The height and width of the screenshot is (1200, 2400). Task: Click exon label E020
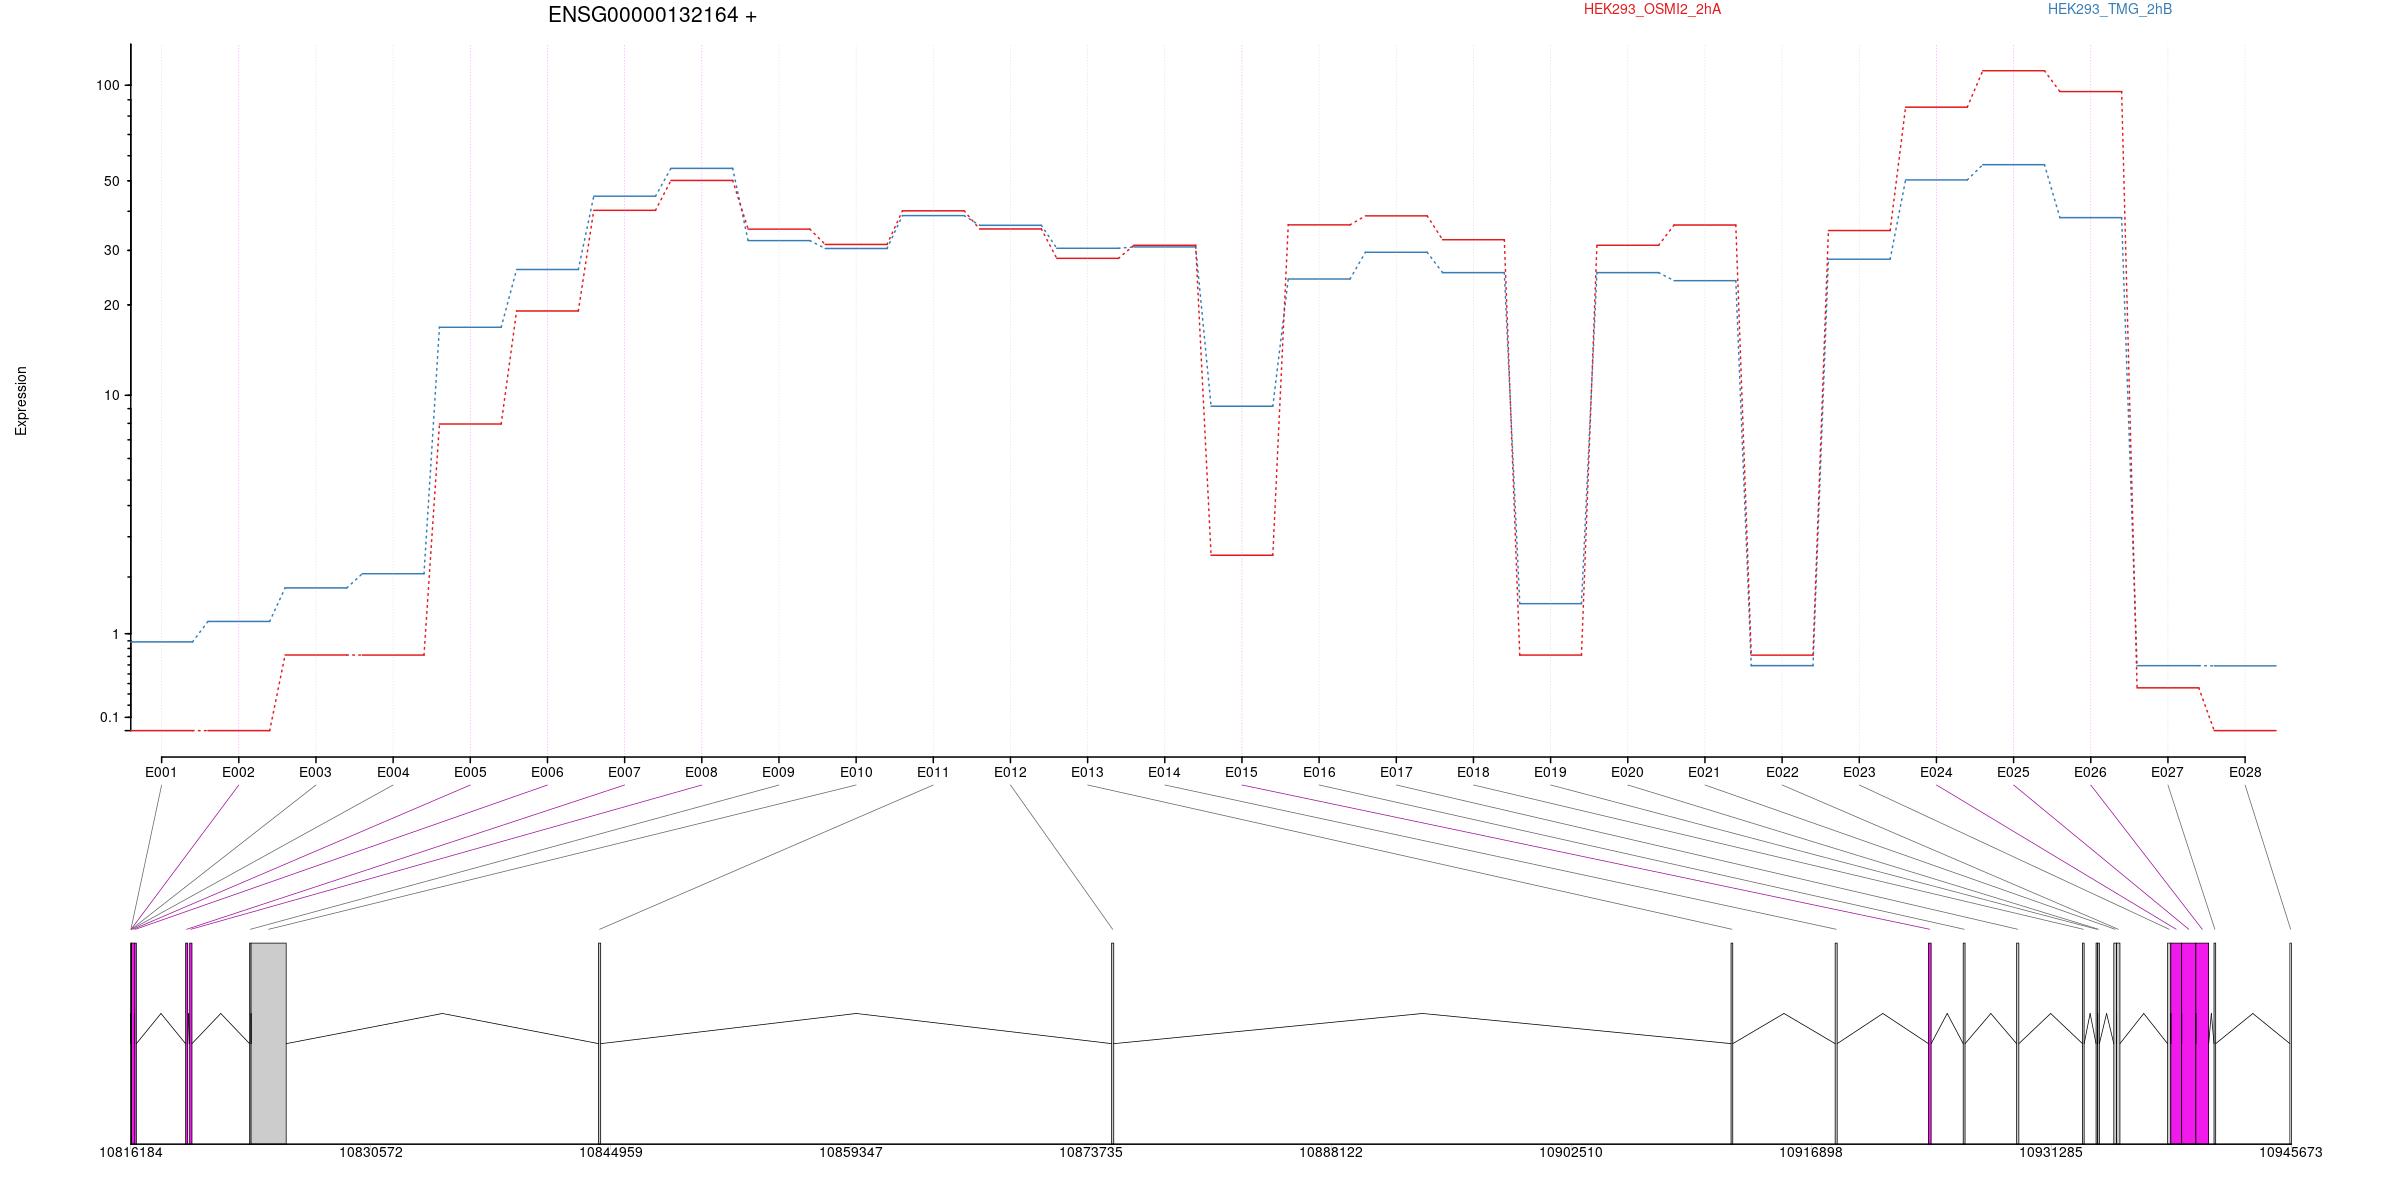pyautogui.click(x=1627, y=772)
